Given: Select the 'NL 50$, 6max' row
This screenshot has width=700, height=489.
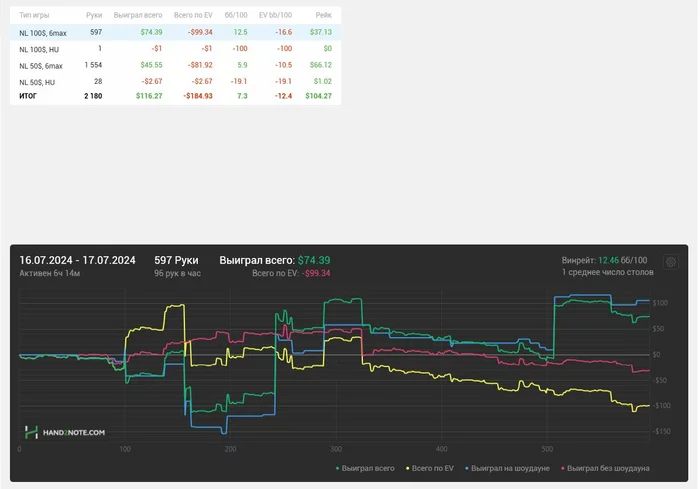Looking at the screenshot, I should pyautogui.click(x=175, y=65).
